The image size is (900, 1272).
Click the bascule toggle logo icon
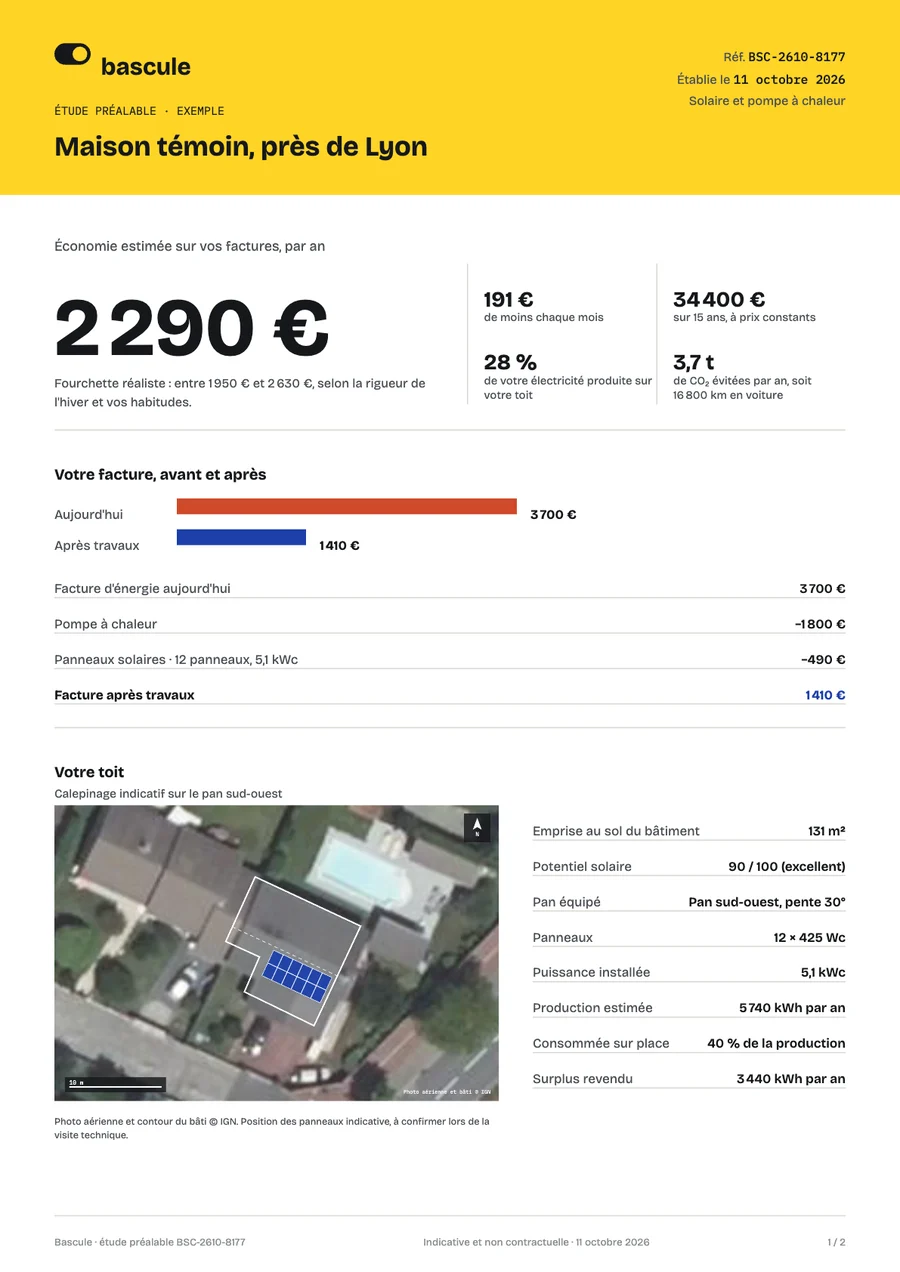[72, 54]
